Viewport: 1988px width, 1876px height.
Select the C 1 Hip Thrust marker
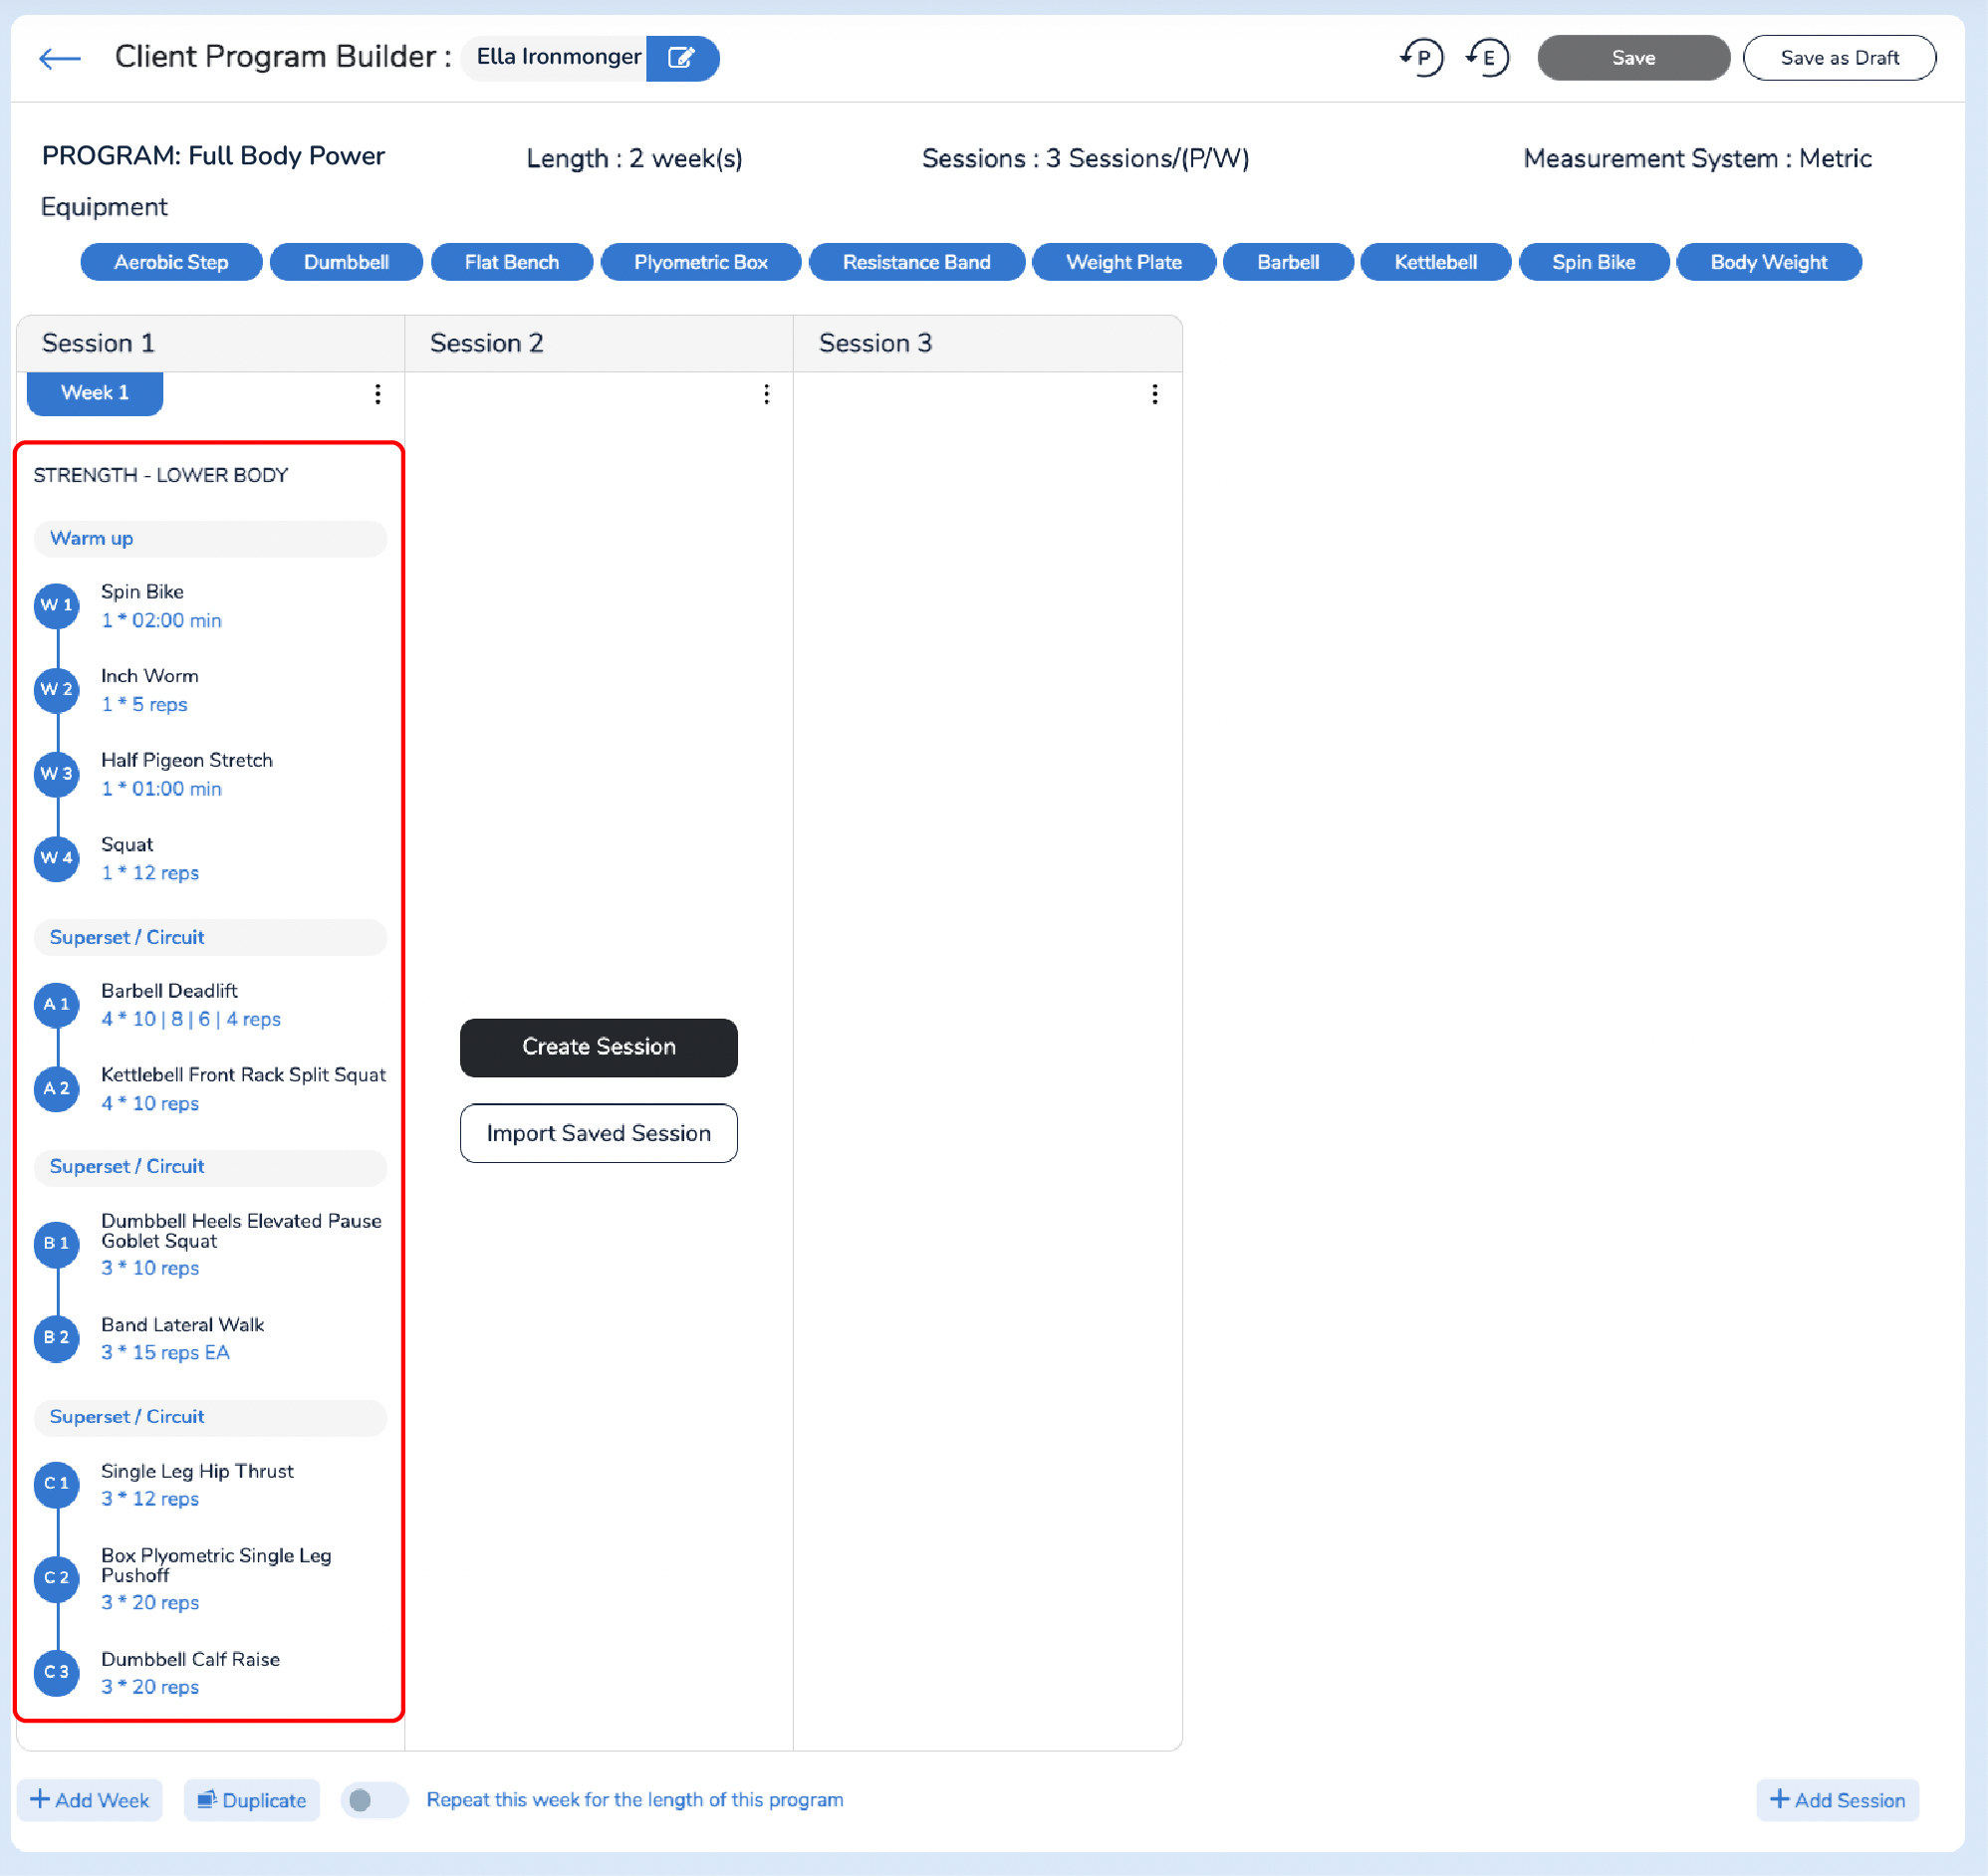(x=57, y=1484)
